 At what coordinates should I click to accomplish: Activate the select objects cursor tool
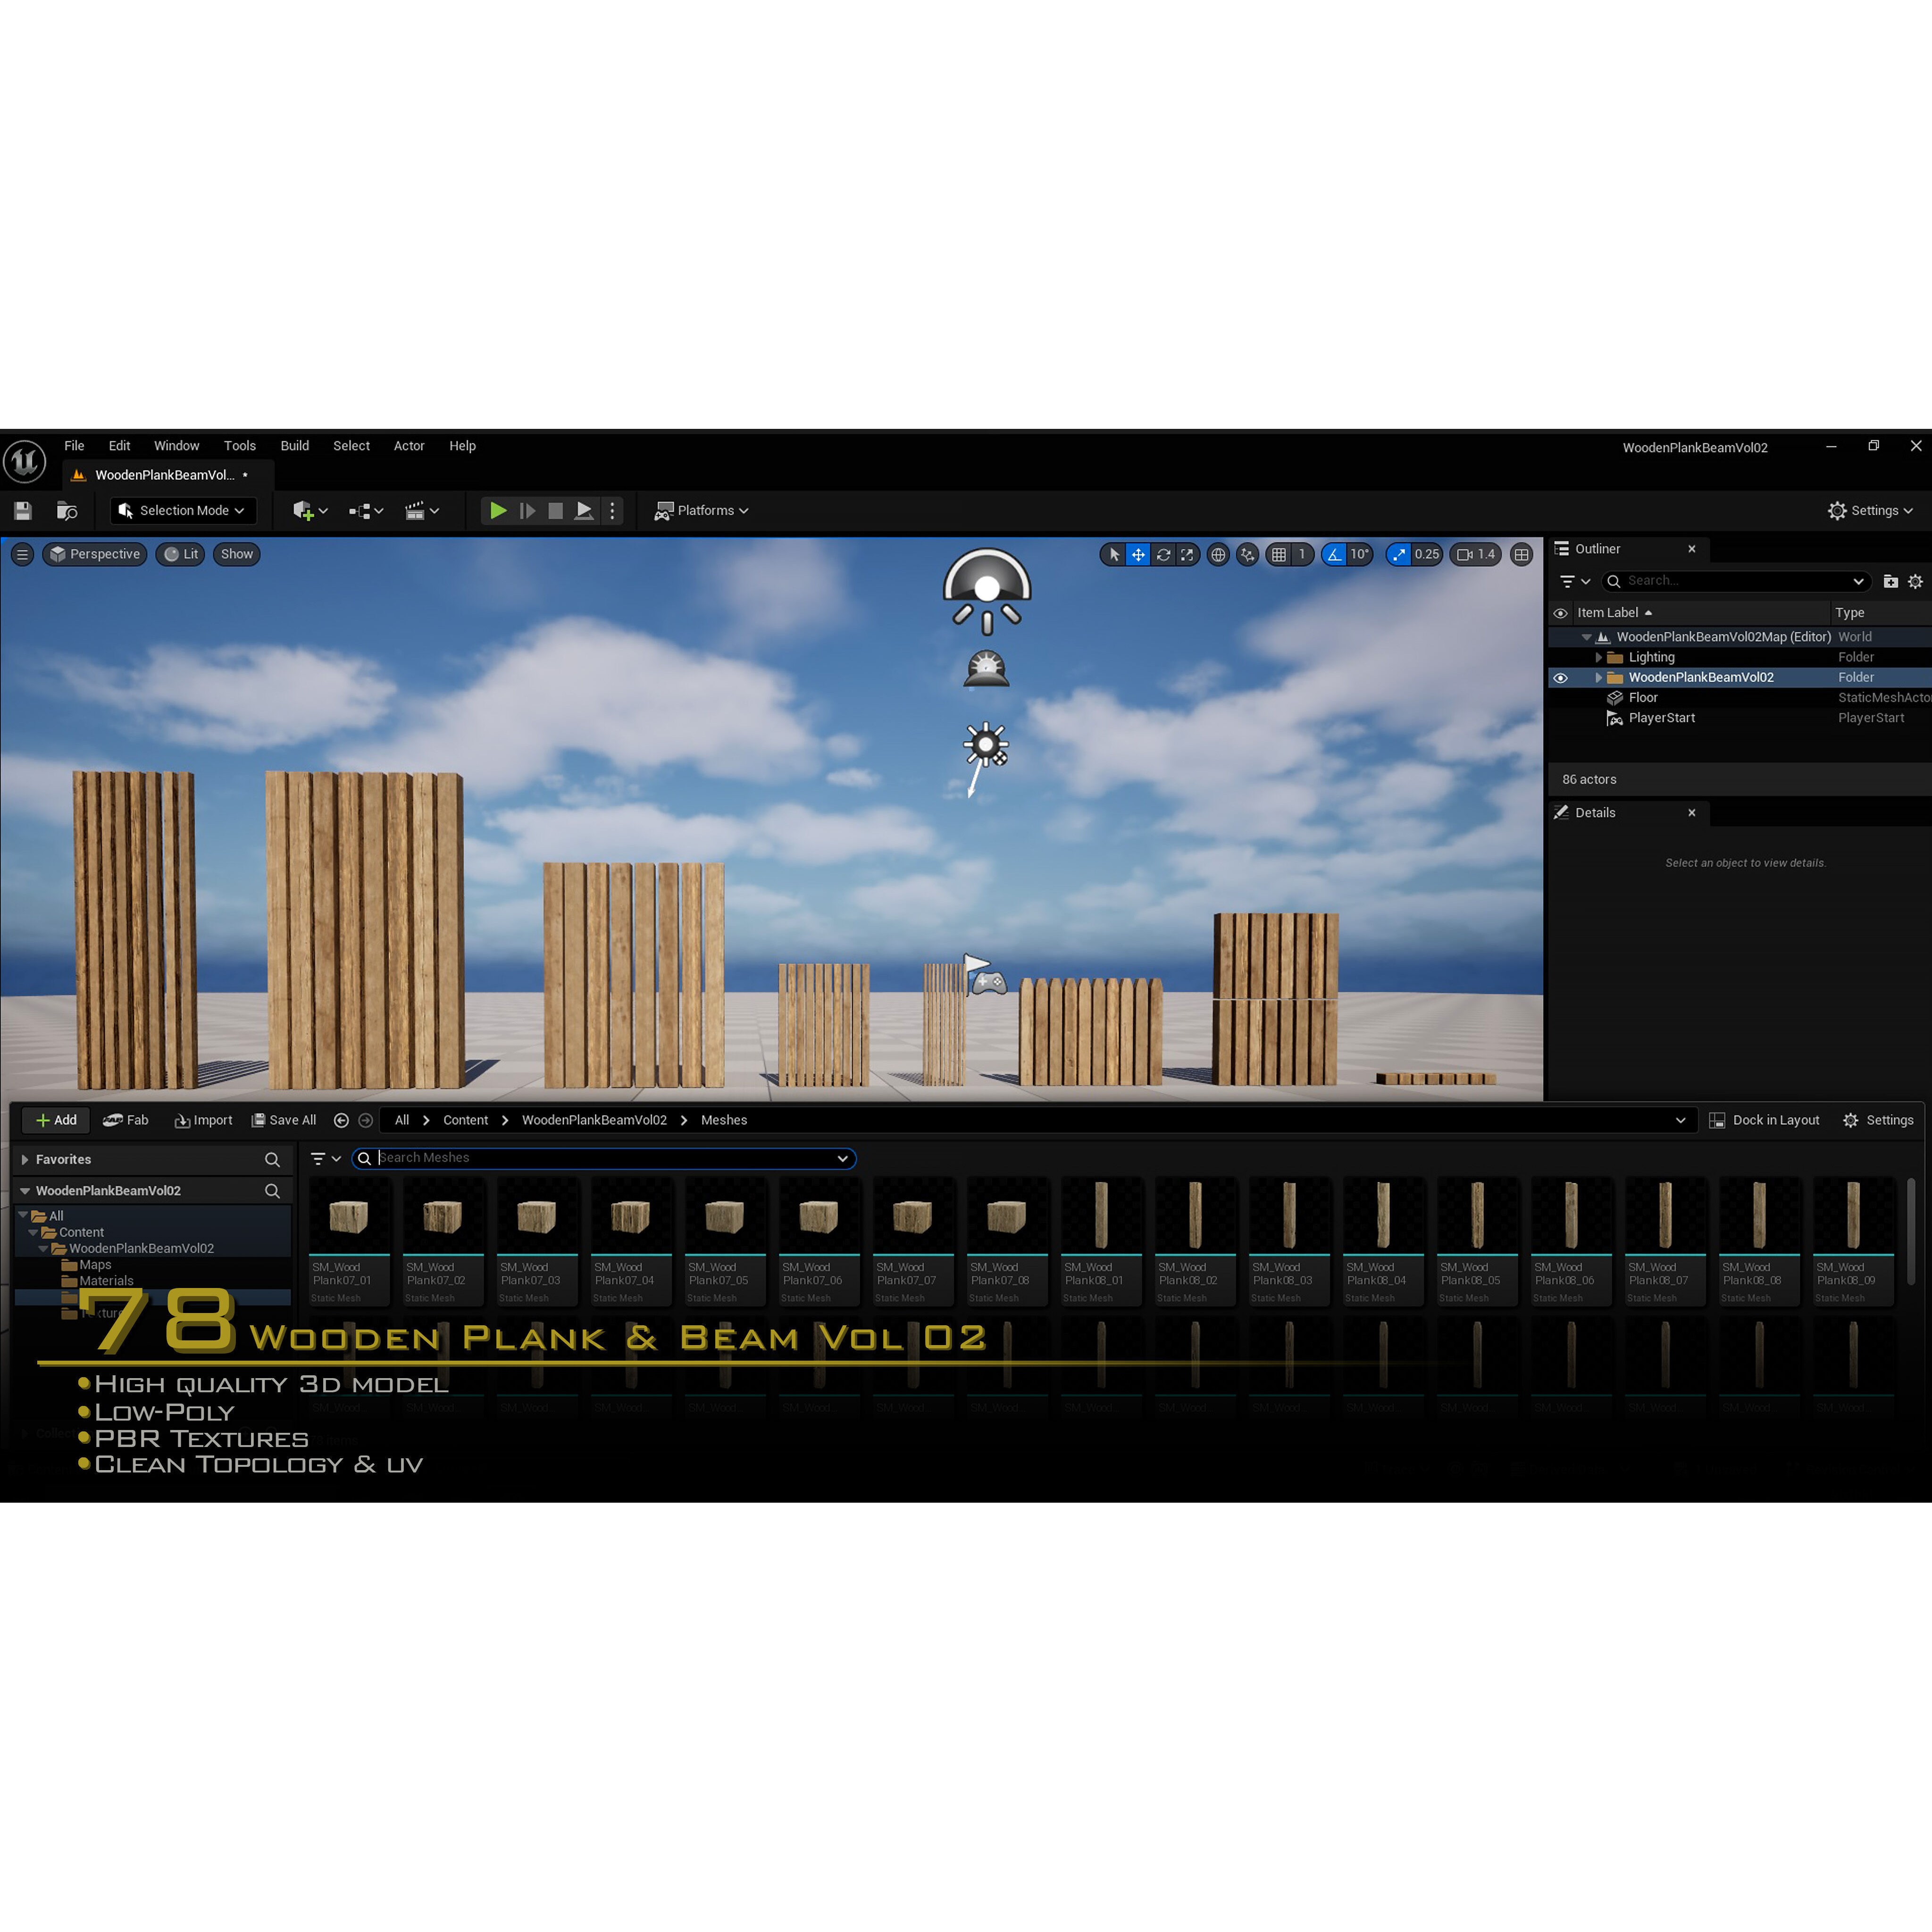[x=1114, y=554]
